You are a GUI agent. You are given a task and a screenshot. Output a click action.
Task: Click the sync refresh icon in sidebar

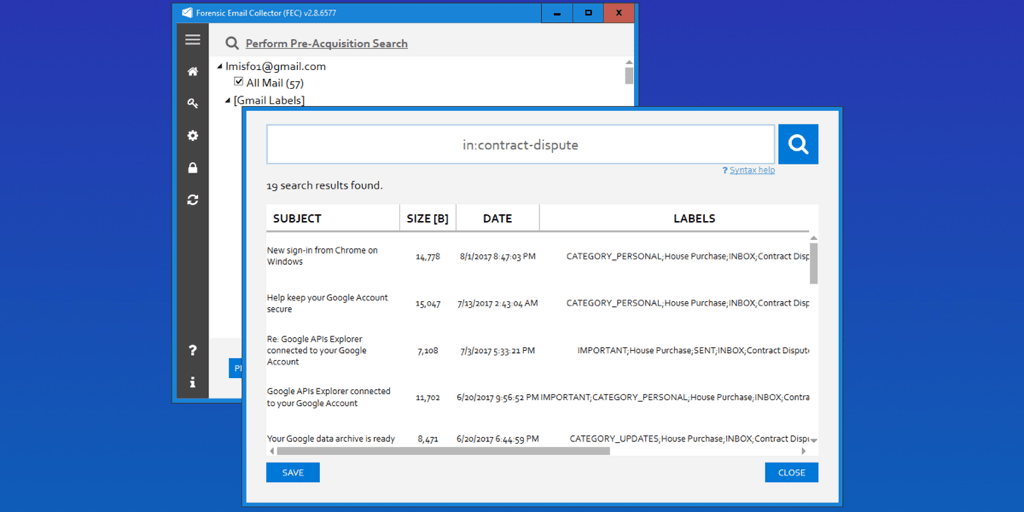[193, 200]
